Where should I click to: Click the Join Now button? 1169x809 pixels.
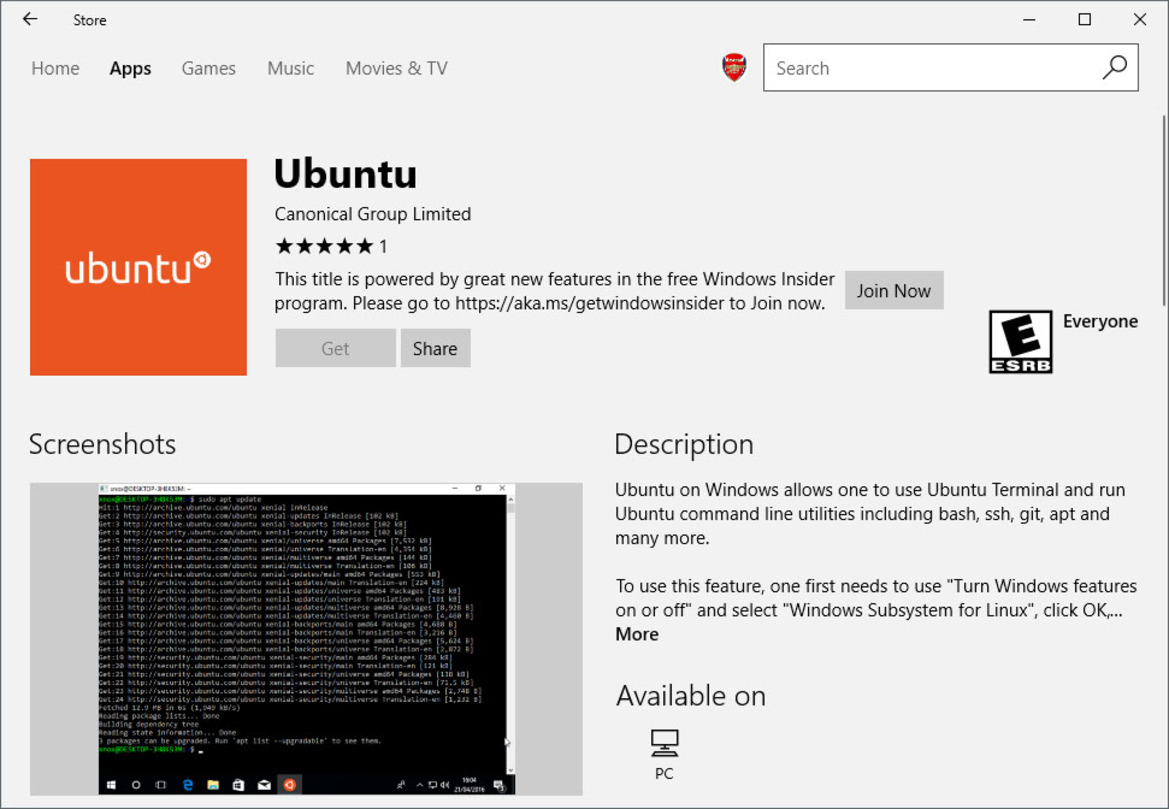point(894,290)
